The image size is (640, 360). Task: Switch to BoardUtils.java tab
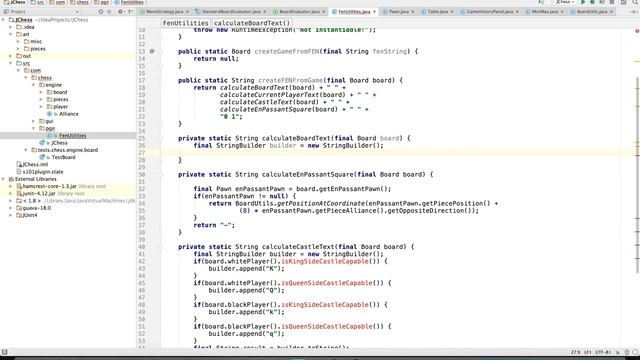(x=591, y=12)
